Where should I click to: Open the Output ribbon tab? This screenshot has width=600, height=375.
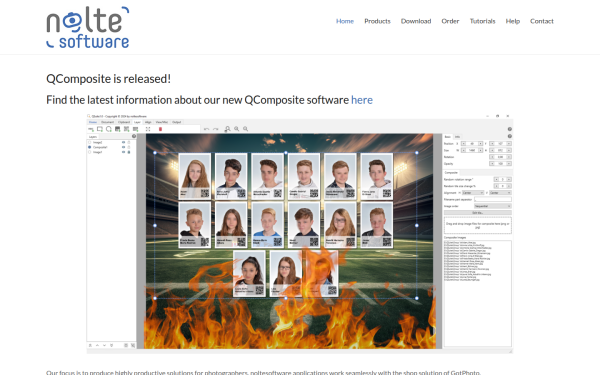pos(177,122)
